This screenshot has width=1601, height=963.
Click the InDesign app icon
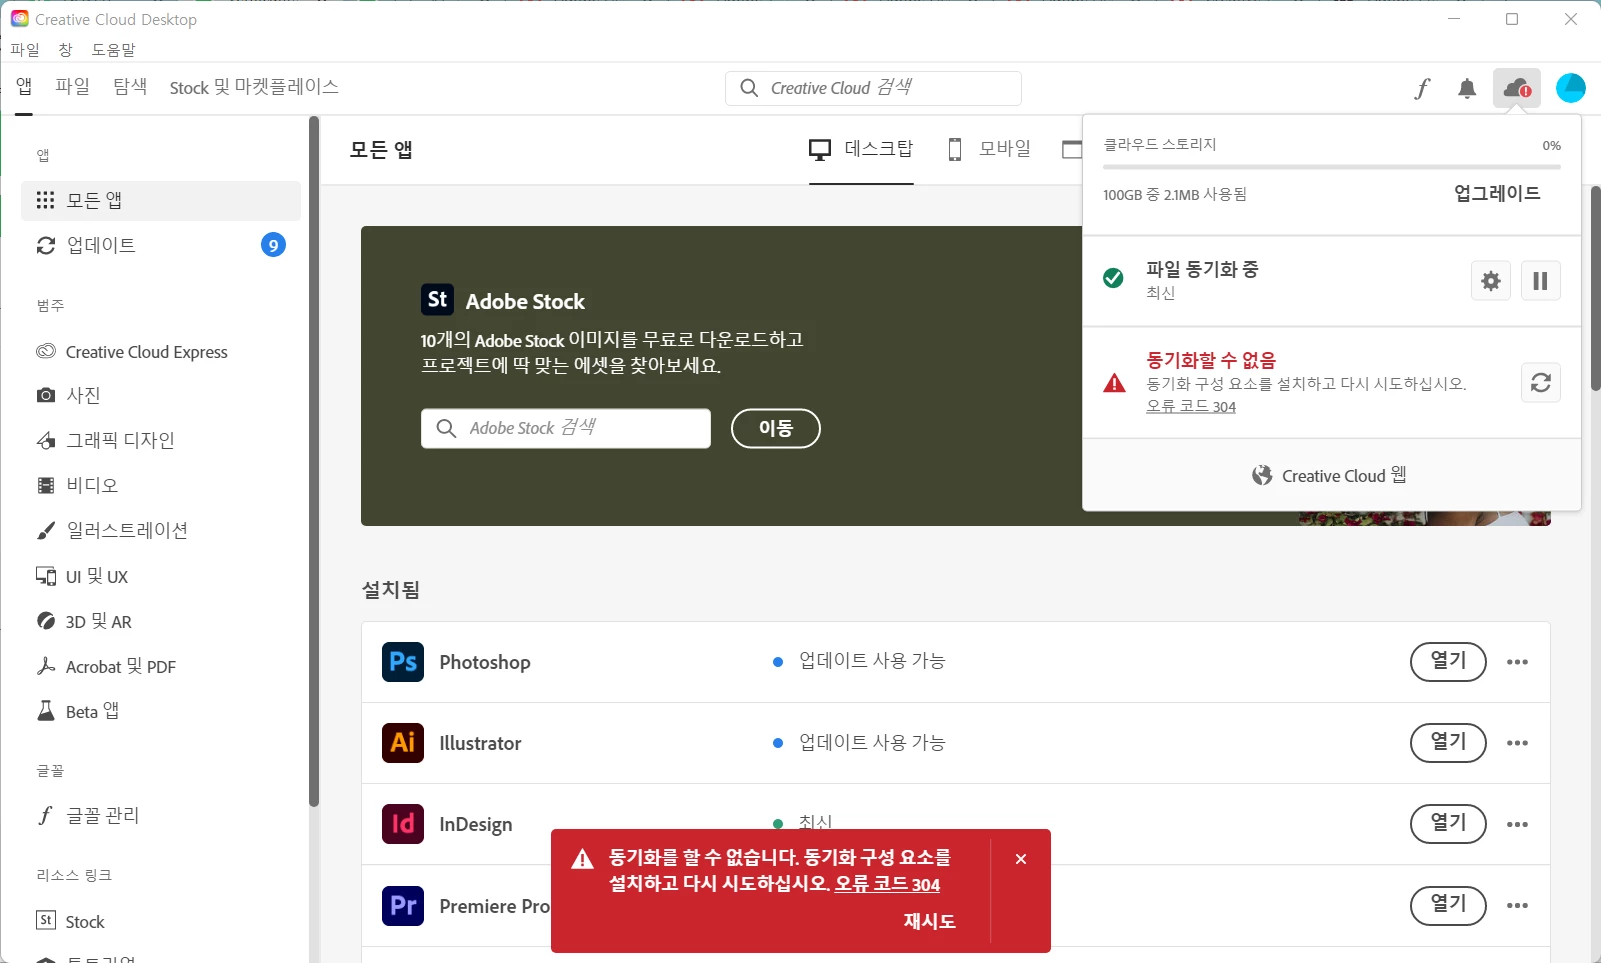[403, 824]
